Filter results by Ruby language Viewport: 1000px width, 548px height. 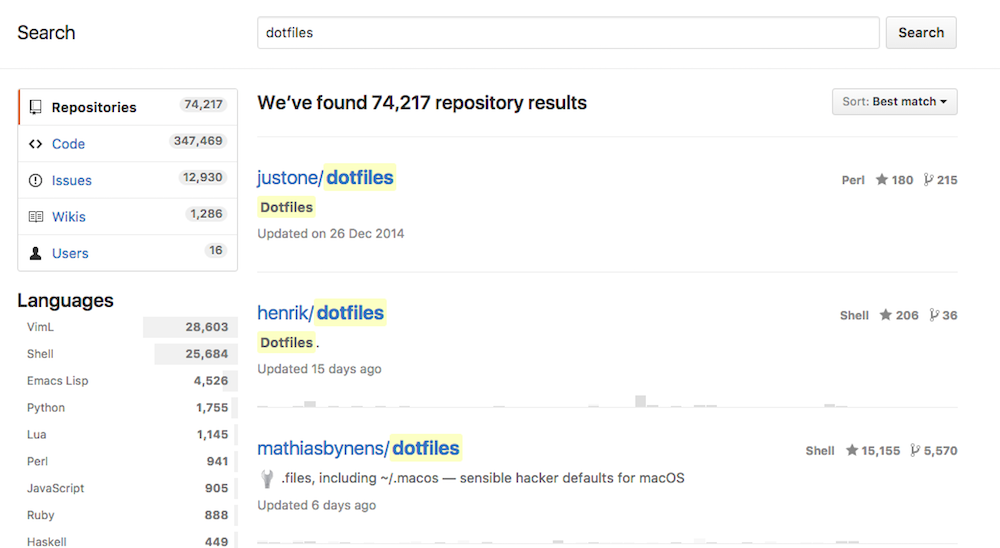pos(128,514)
